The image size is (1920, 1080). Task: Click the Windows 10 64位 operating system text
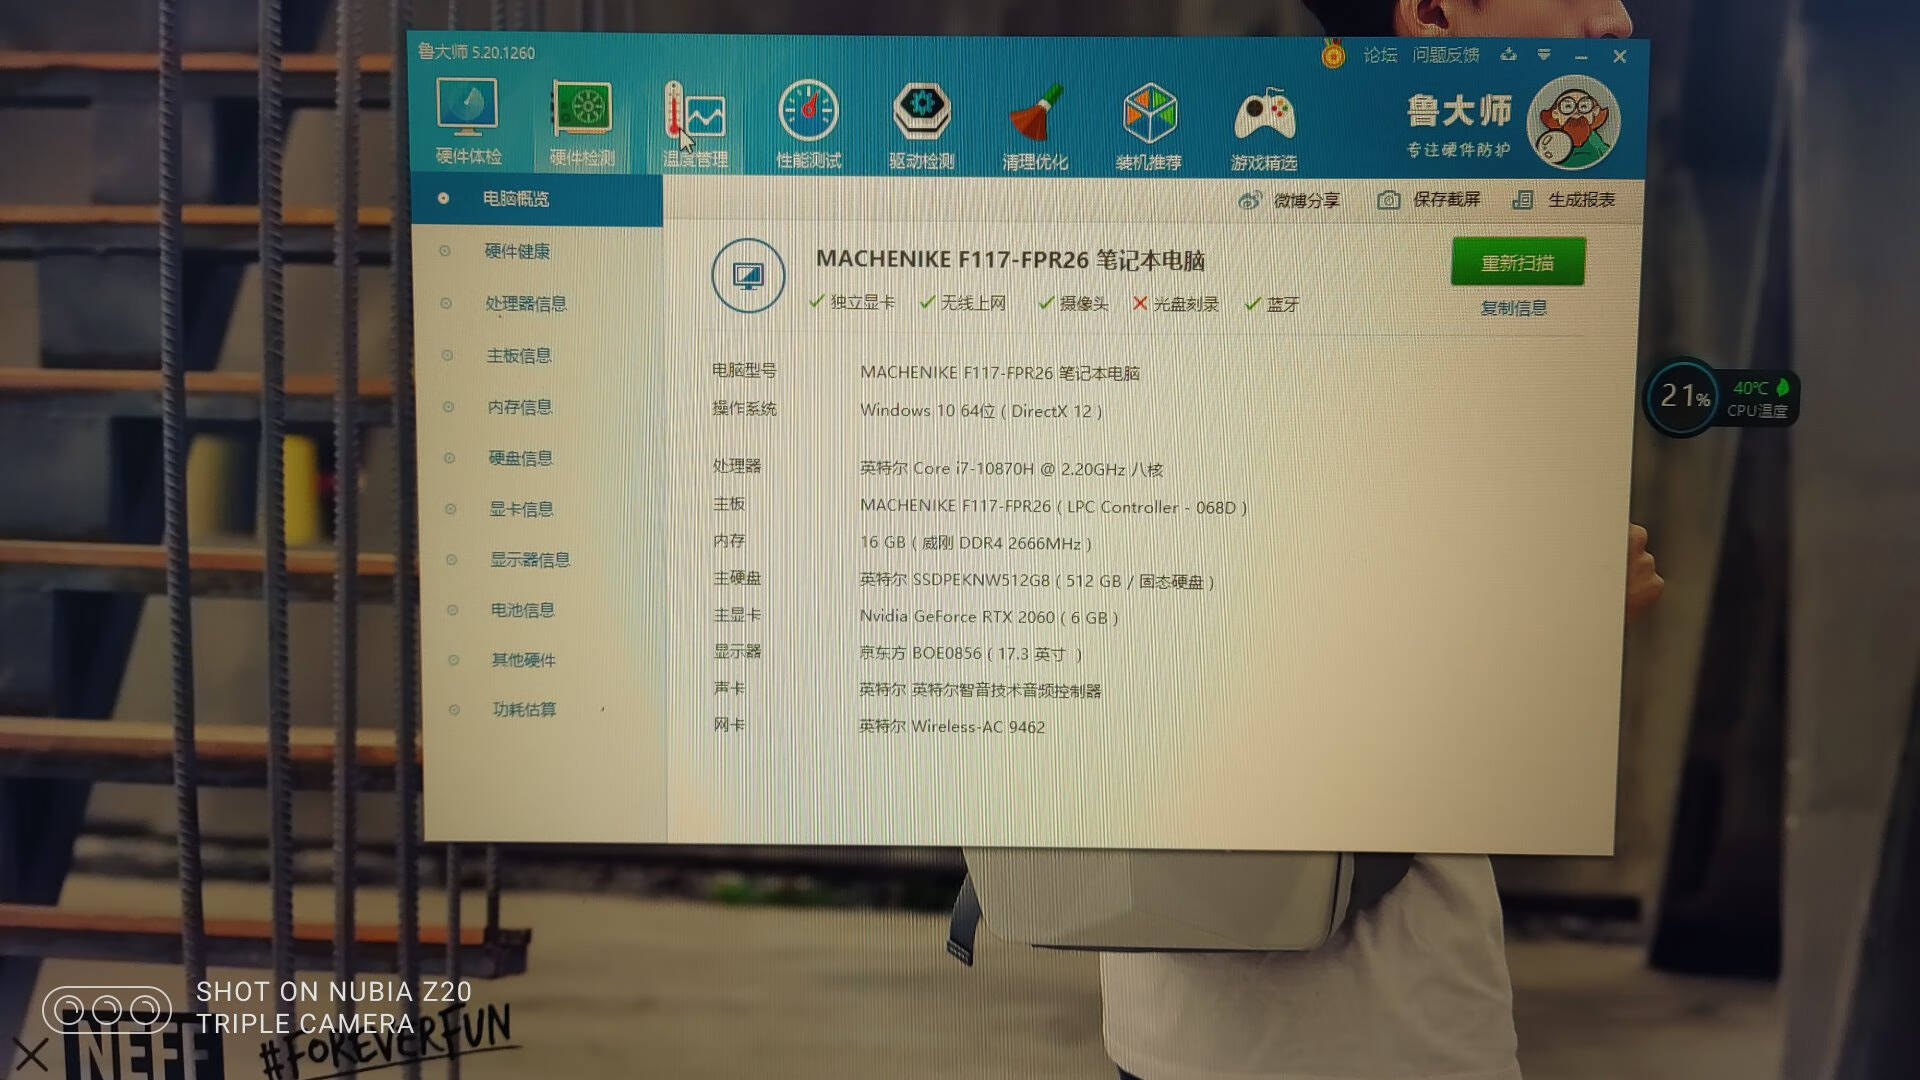(981, 411)
